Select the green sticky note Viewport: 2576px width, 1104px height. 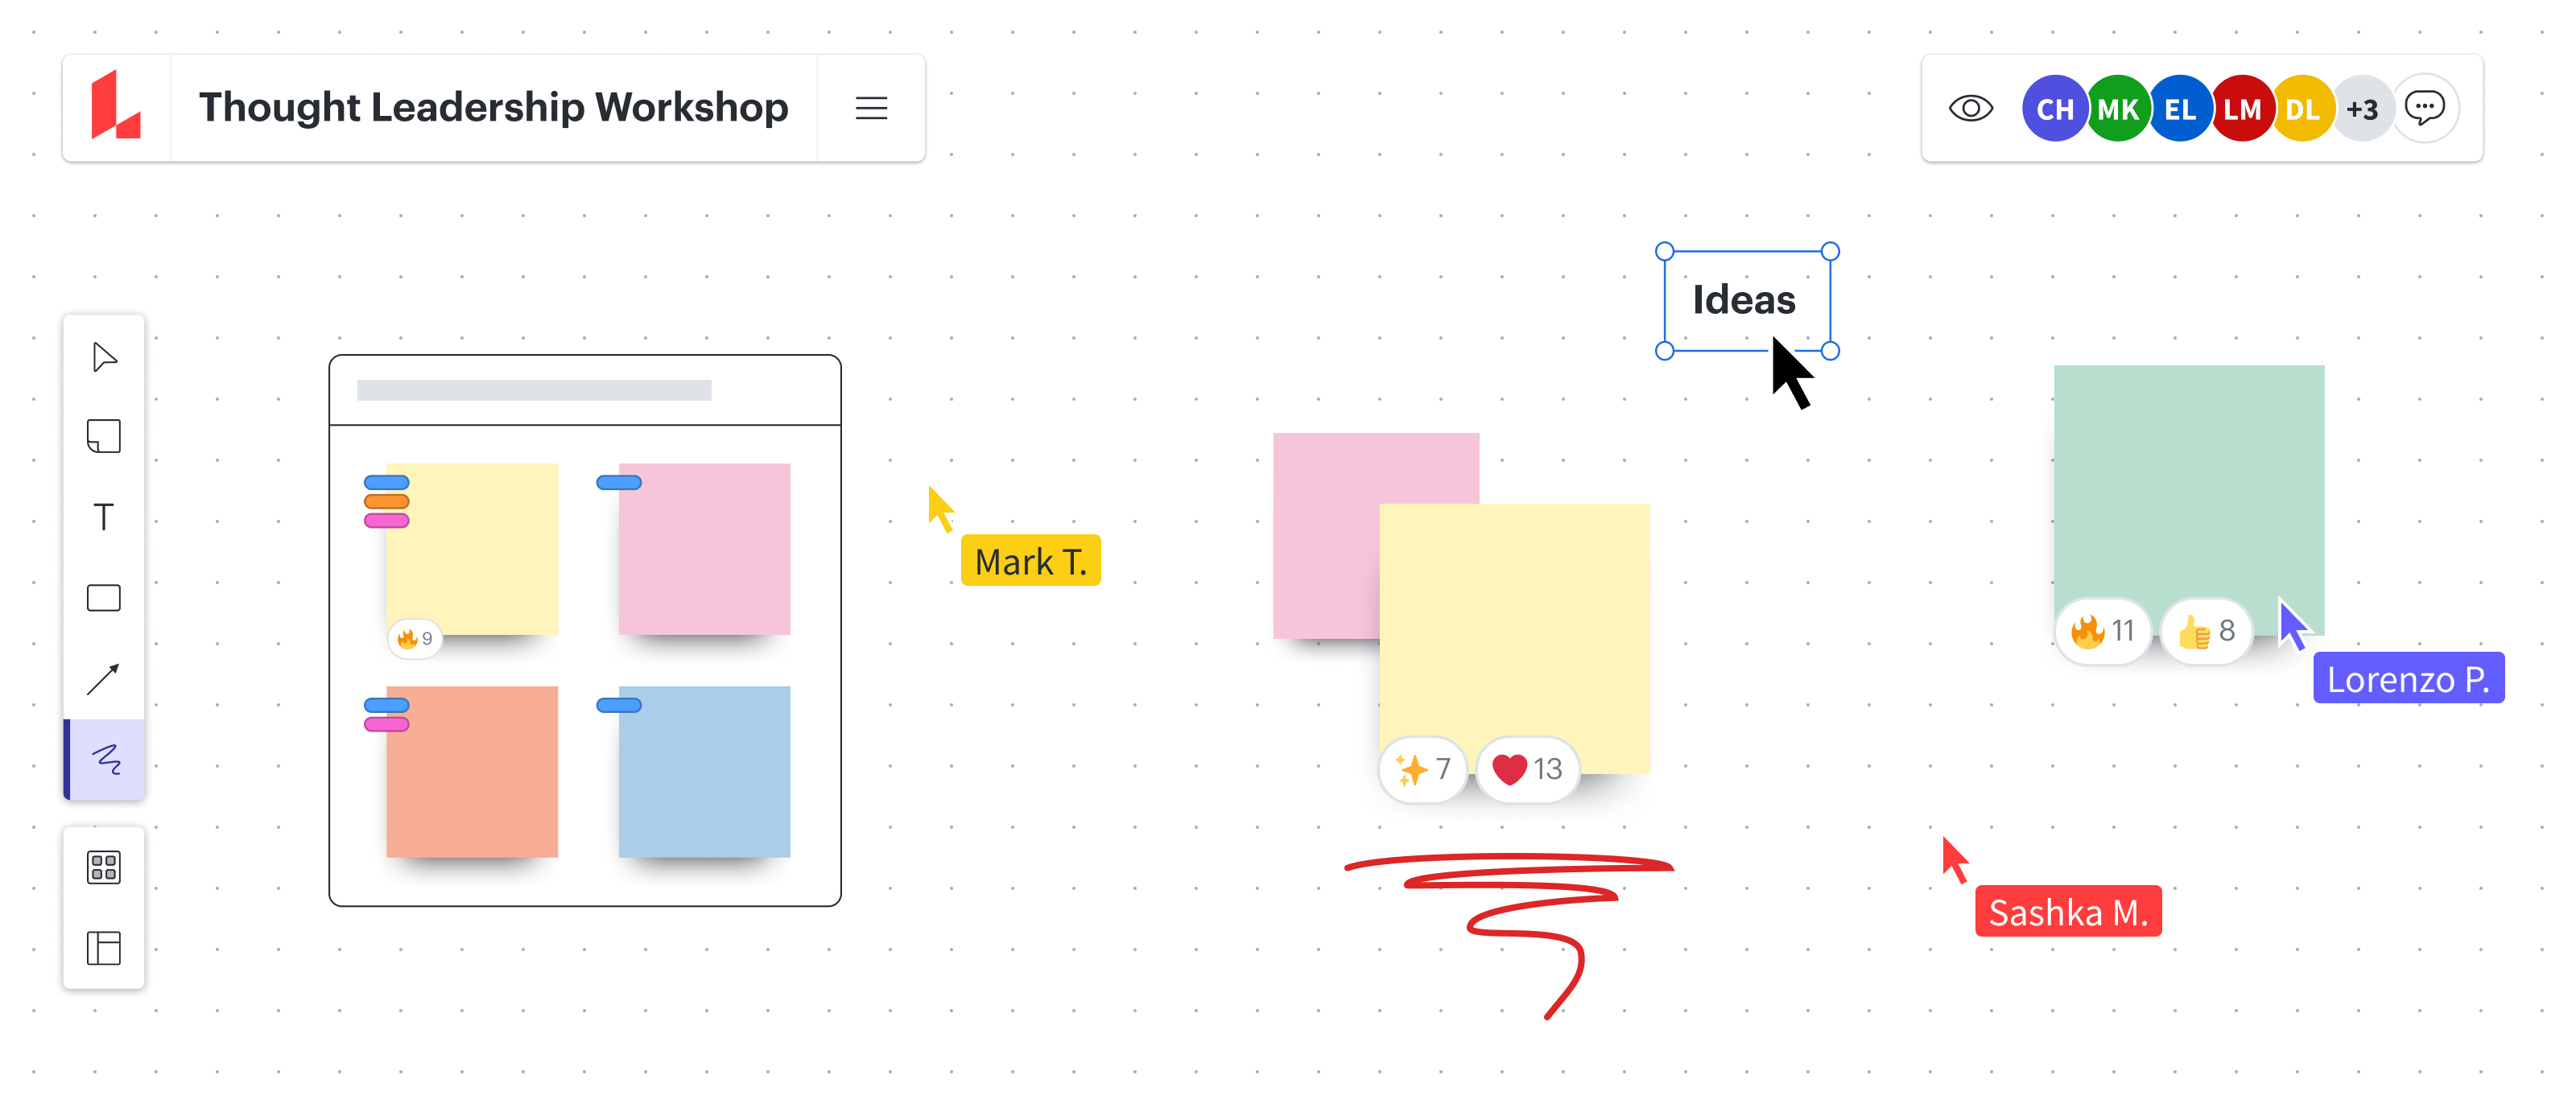tap(2188, 480)
